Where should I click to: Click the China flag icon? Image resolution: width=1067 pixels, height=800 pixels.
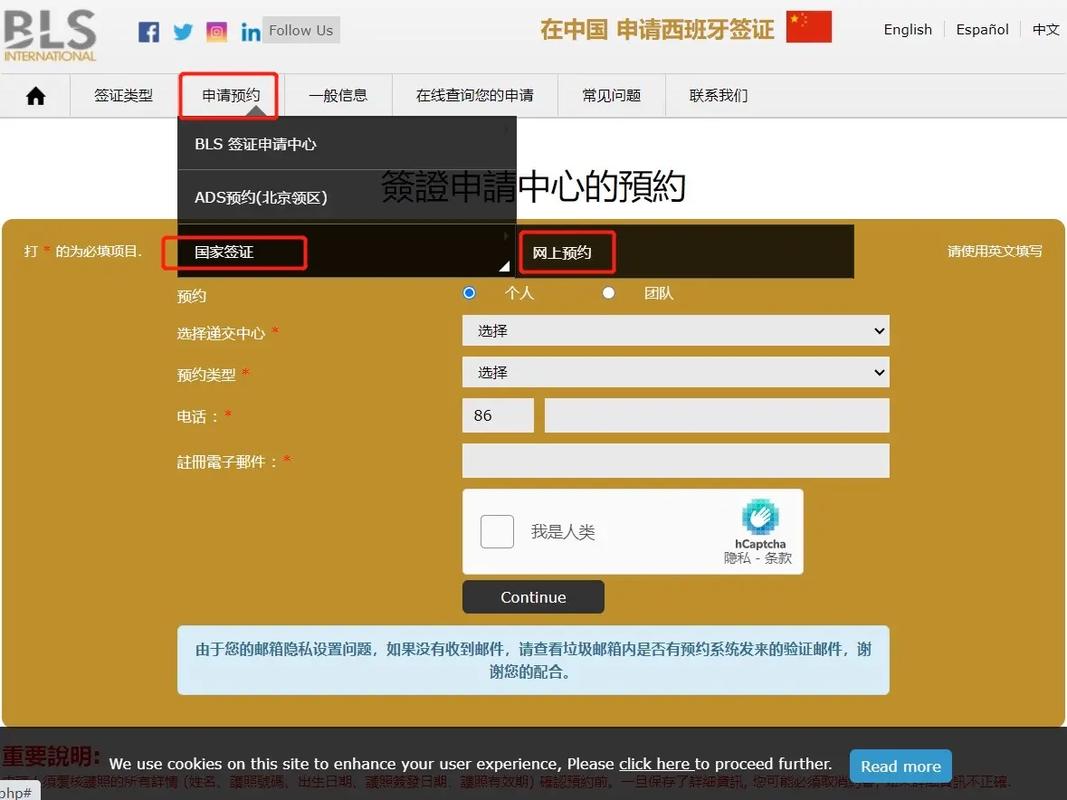coord(808,27)
